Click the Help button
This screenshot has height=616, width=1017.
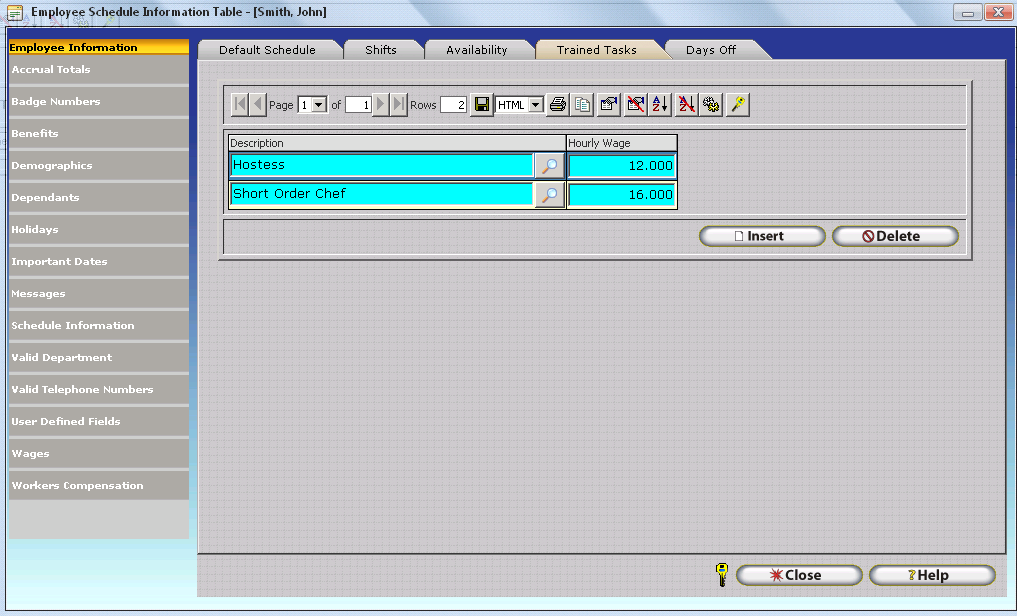(x=932, y=575)
